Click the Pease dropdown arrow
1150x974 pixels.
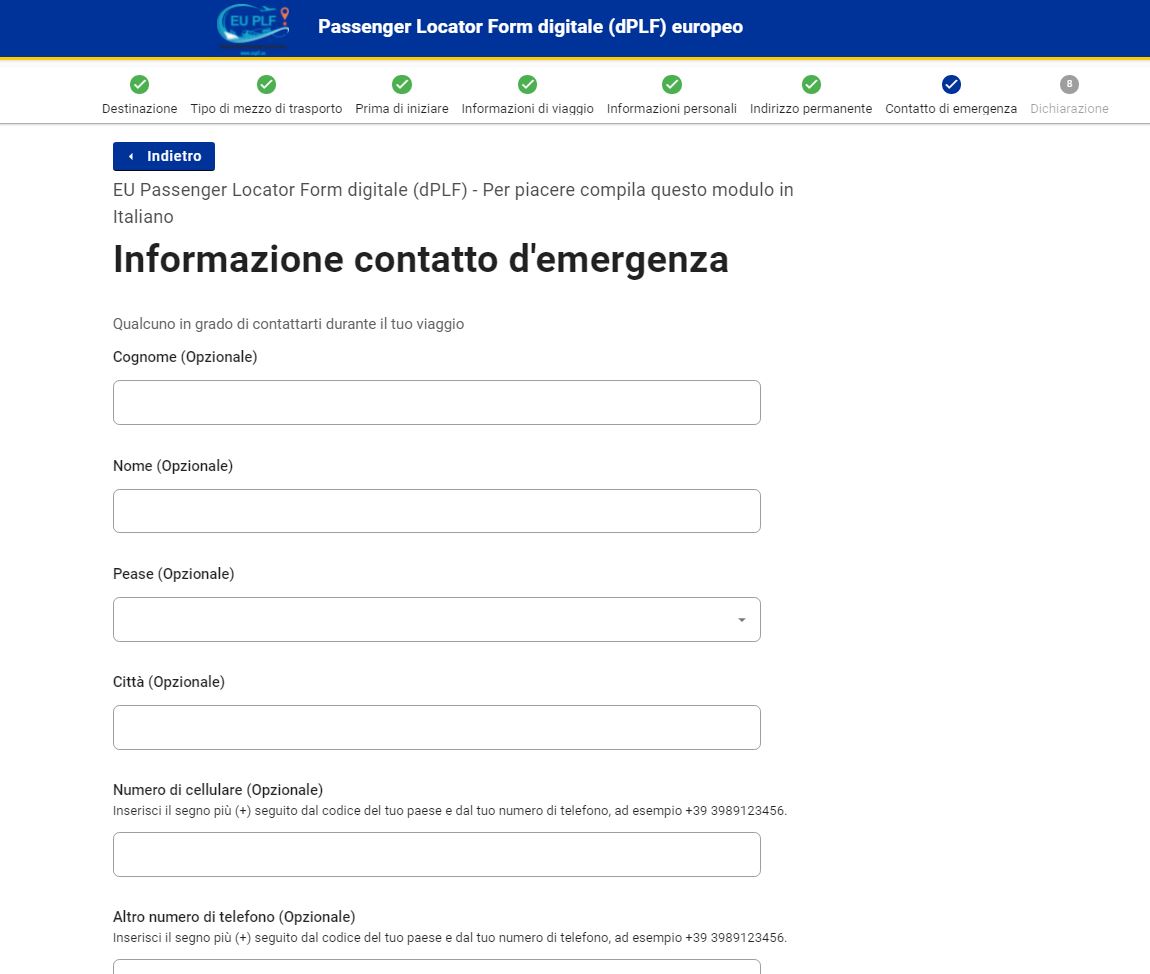pyautogui.click(x=741, y=620)
